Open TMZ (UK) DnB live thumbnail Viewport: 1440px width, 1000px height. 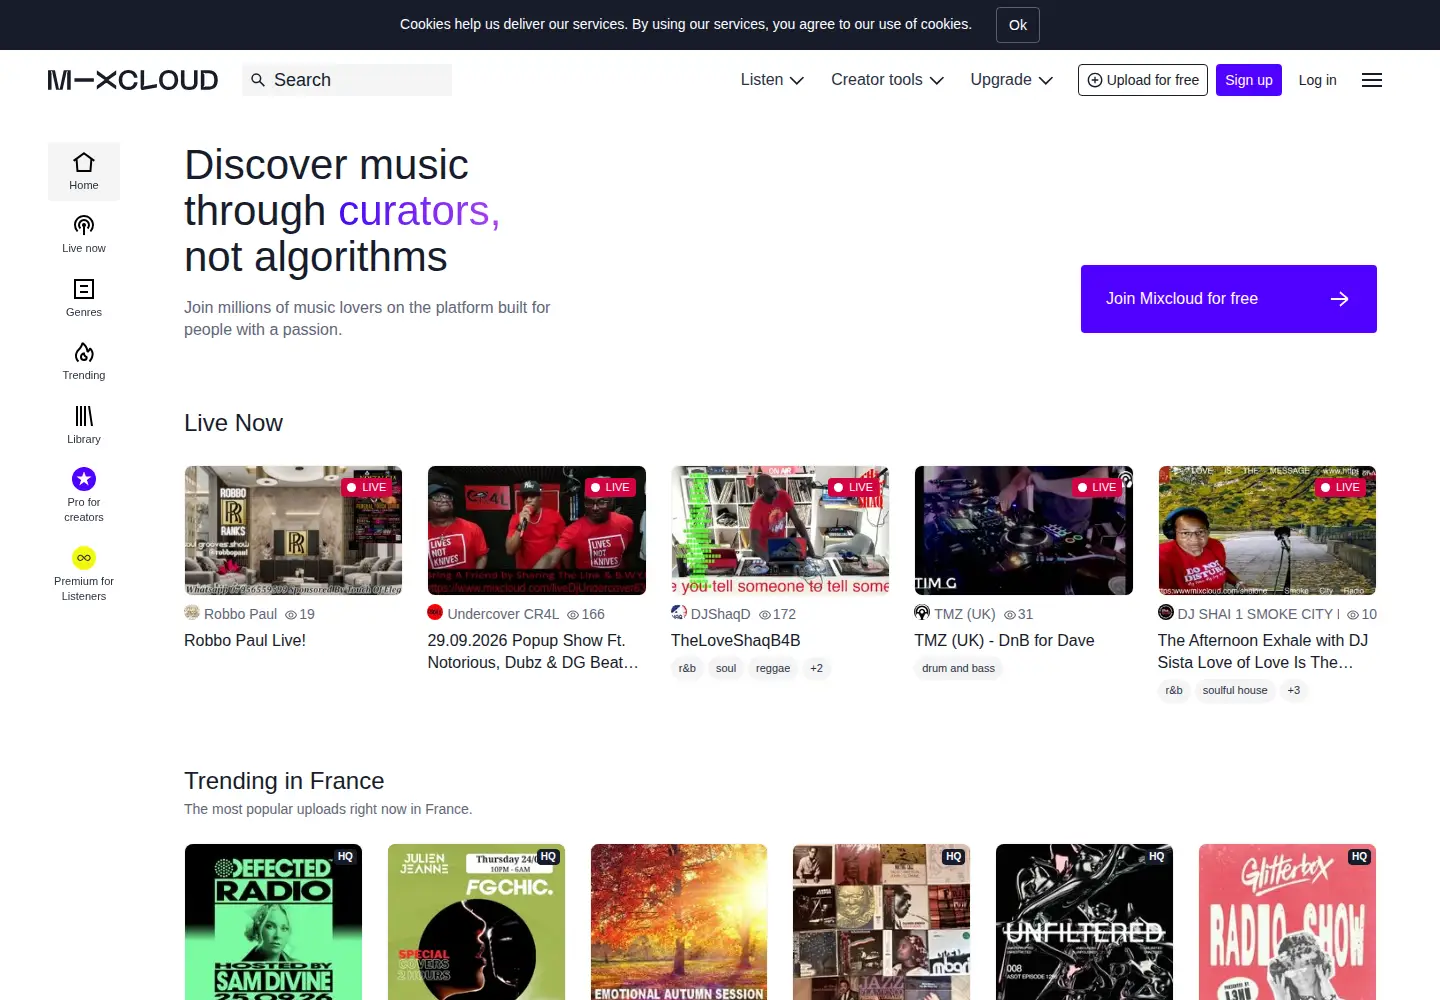pyautogui.click(x=1024, y=530)
